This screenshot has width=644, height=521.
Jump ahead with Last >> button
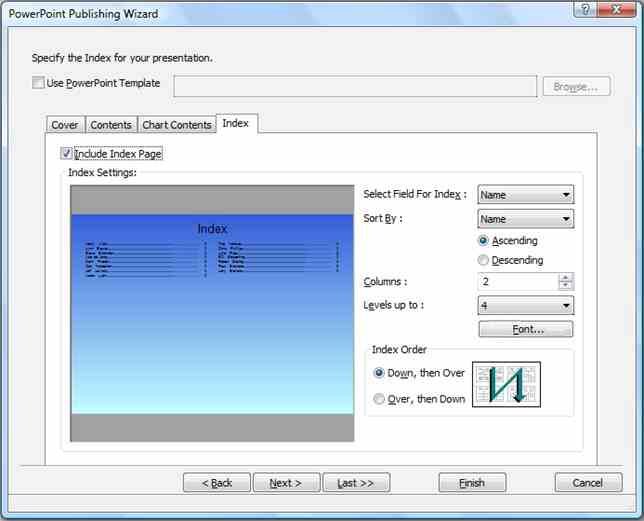tap(356, 483)
